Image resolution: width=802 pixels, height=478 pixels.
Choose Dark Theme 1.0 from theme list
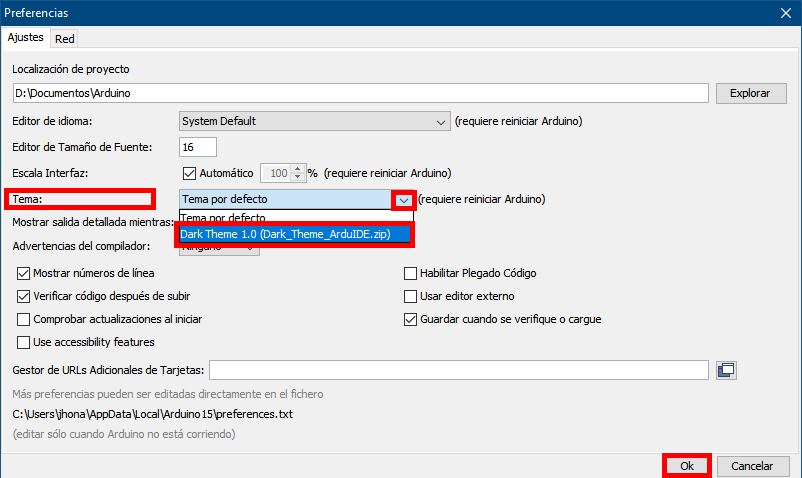tap(295, 234)
